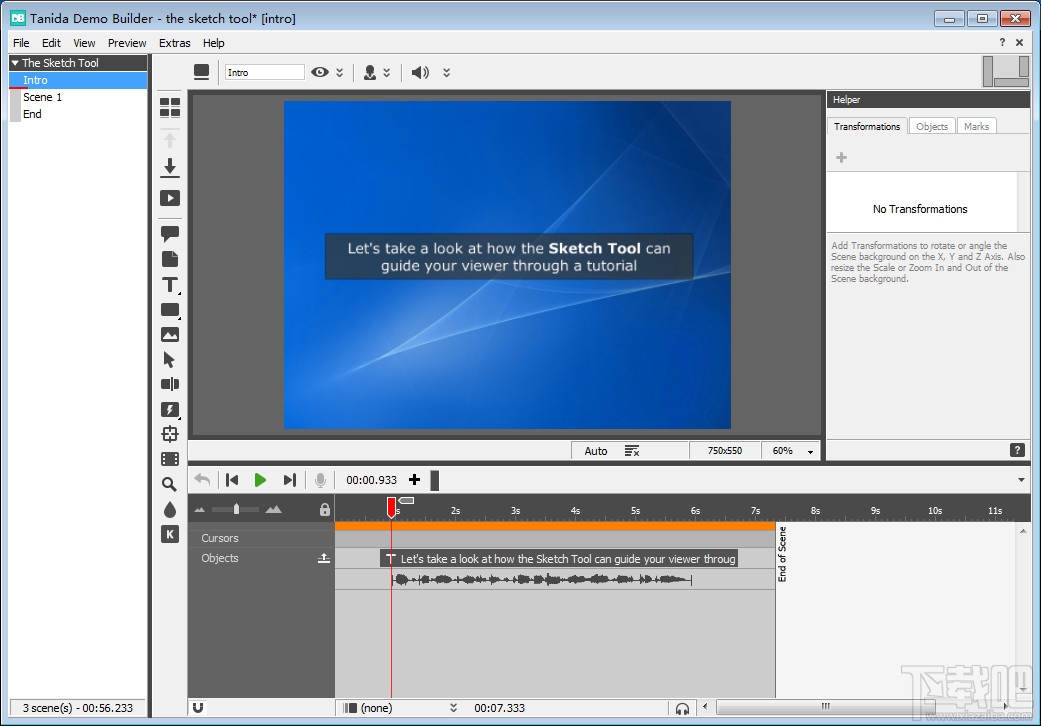The image size is (1041, 726).
Task: Select the Text tool in sidebar
Action: [x=170, y=285]
